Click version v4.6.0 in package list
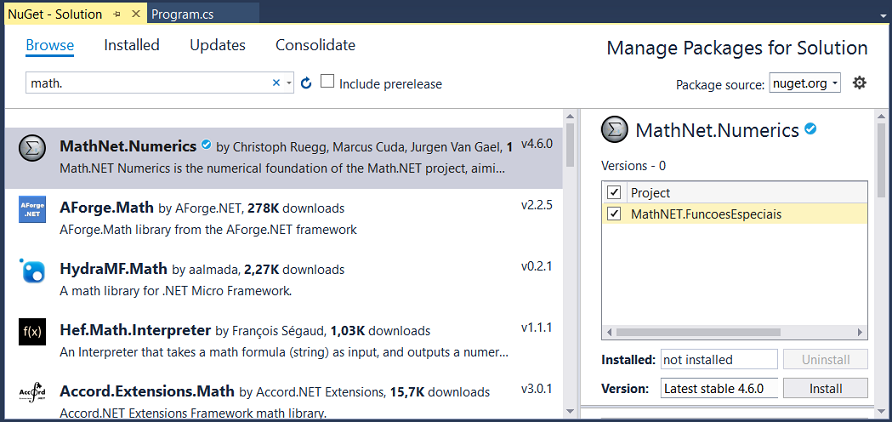The width and height of the screenshot is (892, 422). 536,143
